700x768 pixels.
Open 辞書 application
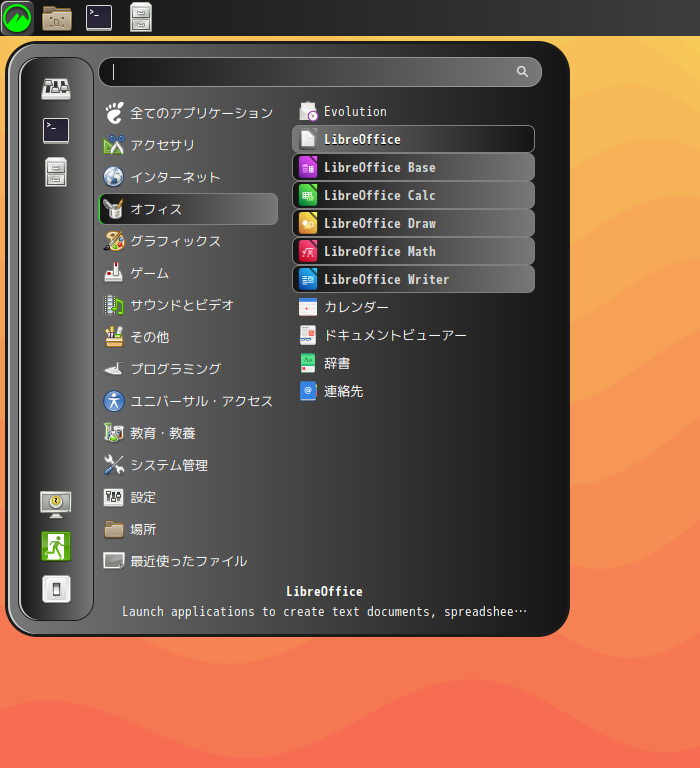coord(413,363)
